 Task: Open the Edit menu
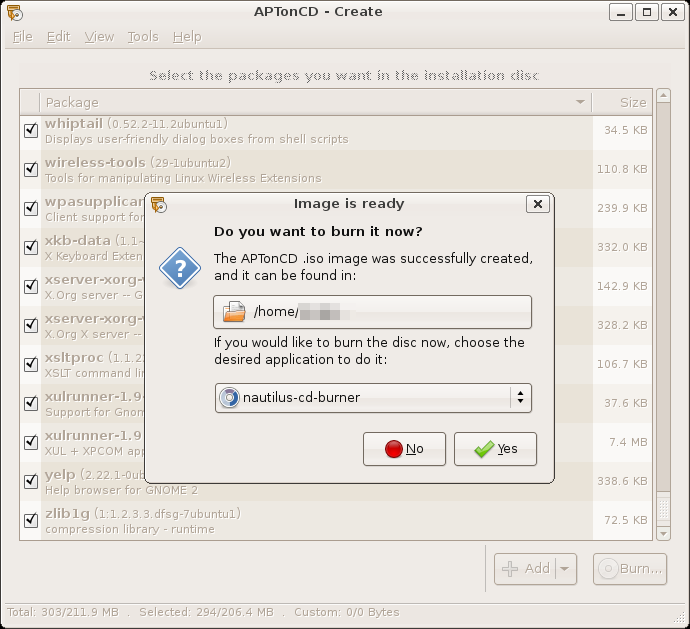click(59, 37)
